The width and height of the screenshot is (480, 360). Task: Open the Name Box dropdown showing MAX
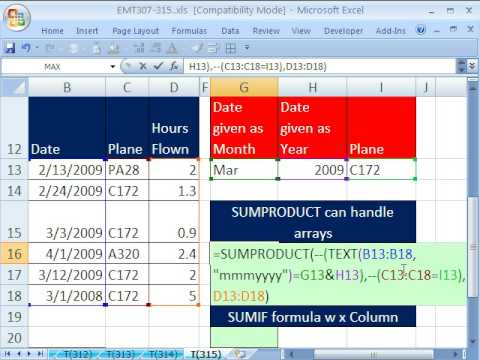click(113, 67)
